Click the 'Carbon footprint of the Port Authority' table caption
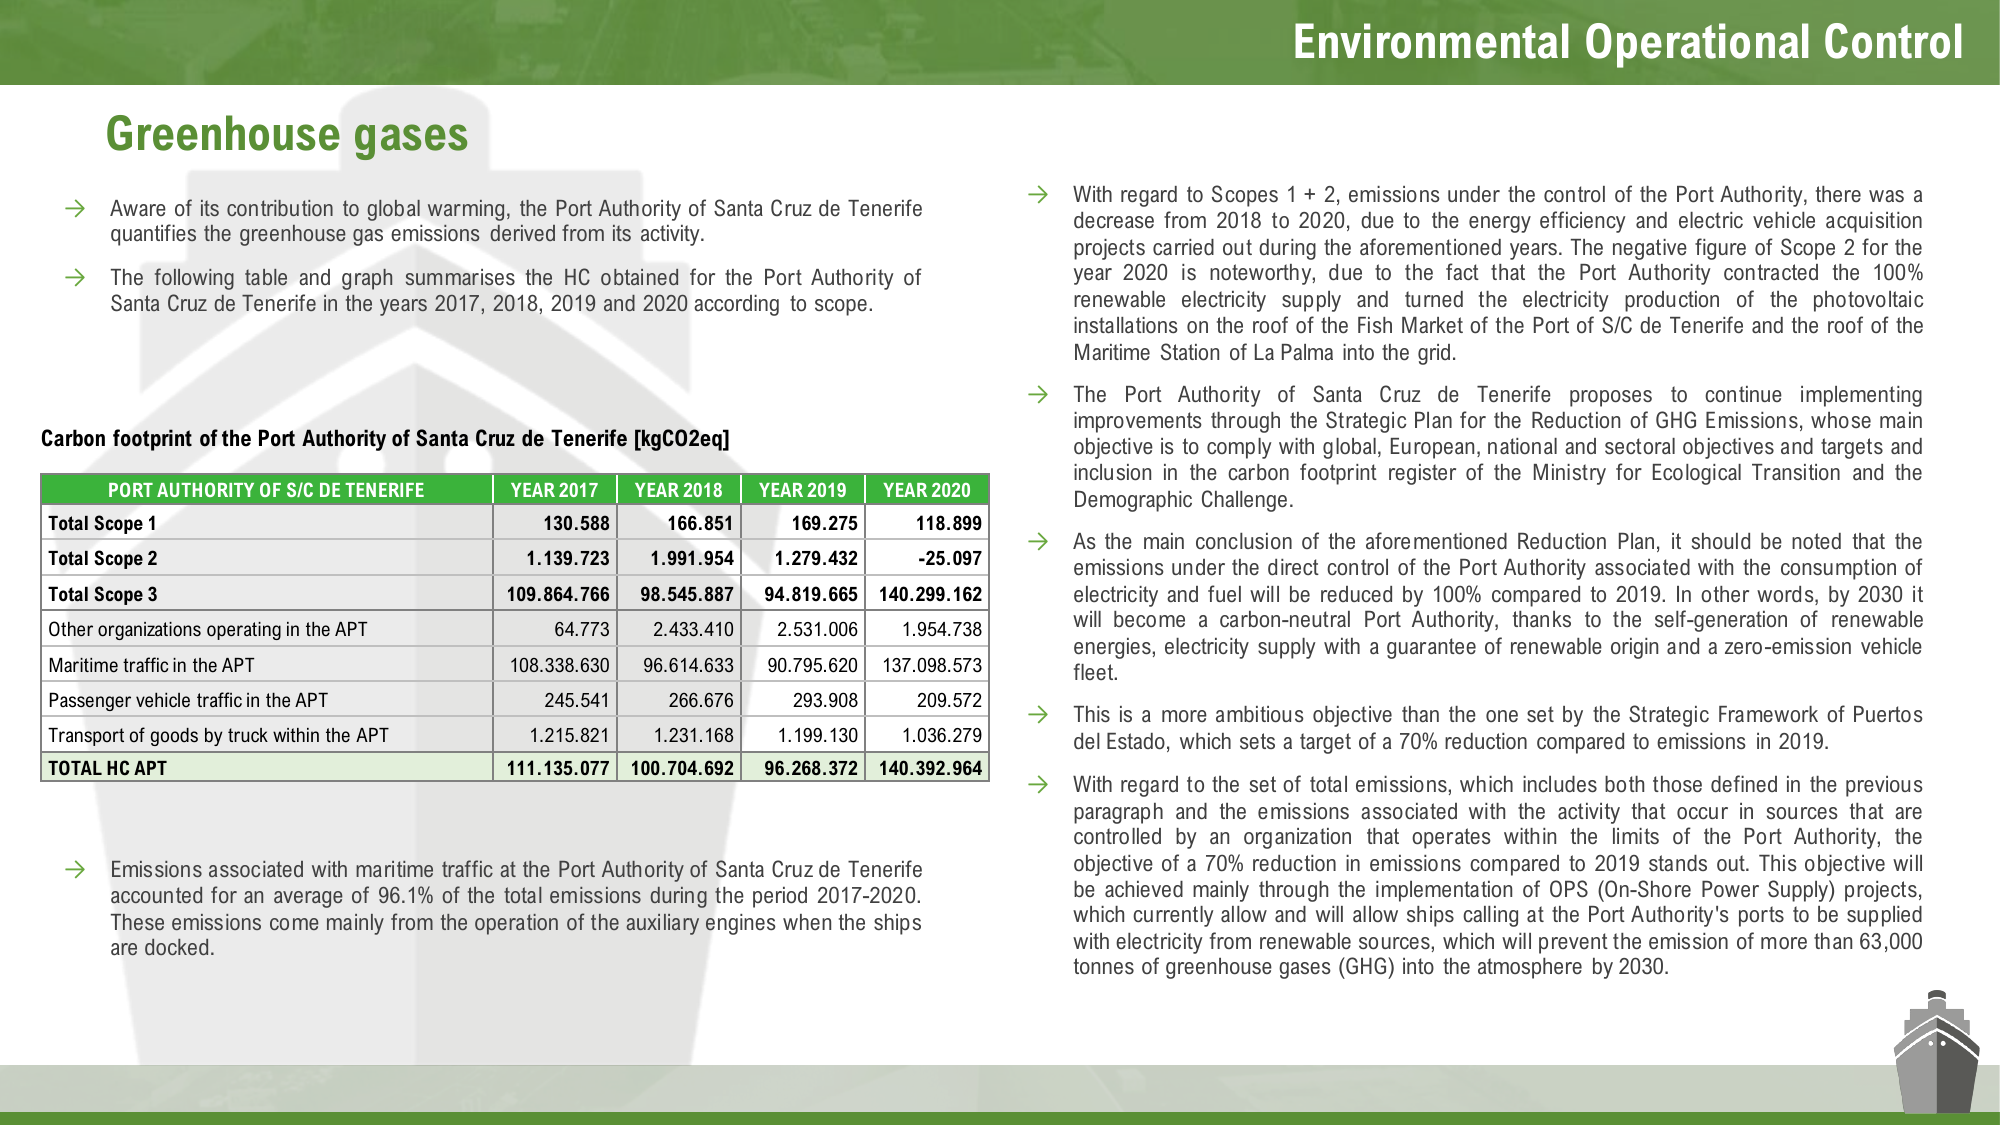Image resolution: width=2000 pixels, height=1125 pixels. click(385, 438)
